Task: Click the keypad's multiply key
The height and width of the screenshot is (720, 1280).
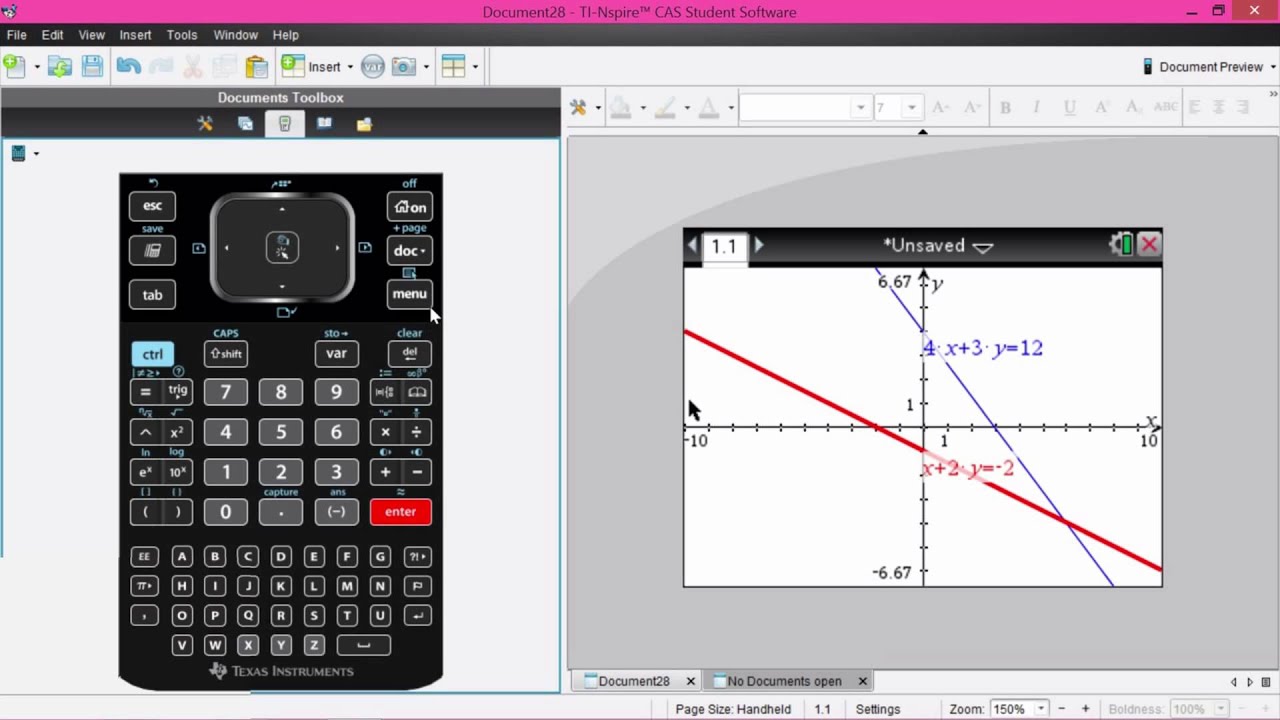Action: pyautogui.click(x=385, y=432)
